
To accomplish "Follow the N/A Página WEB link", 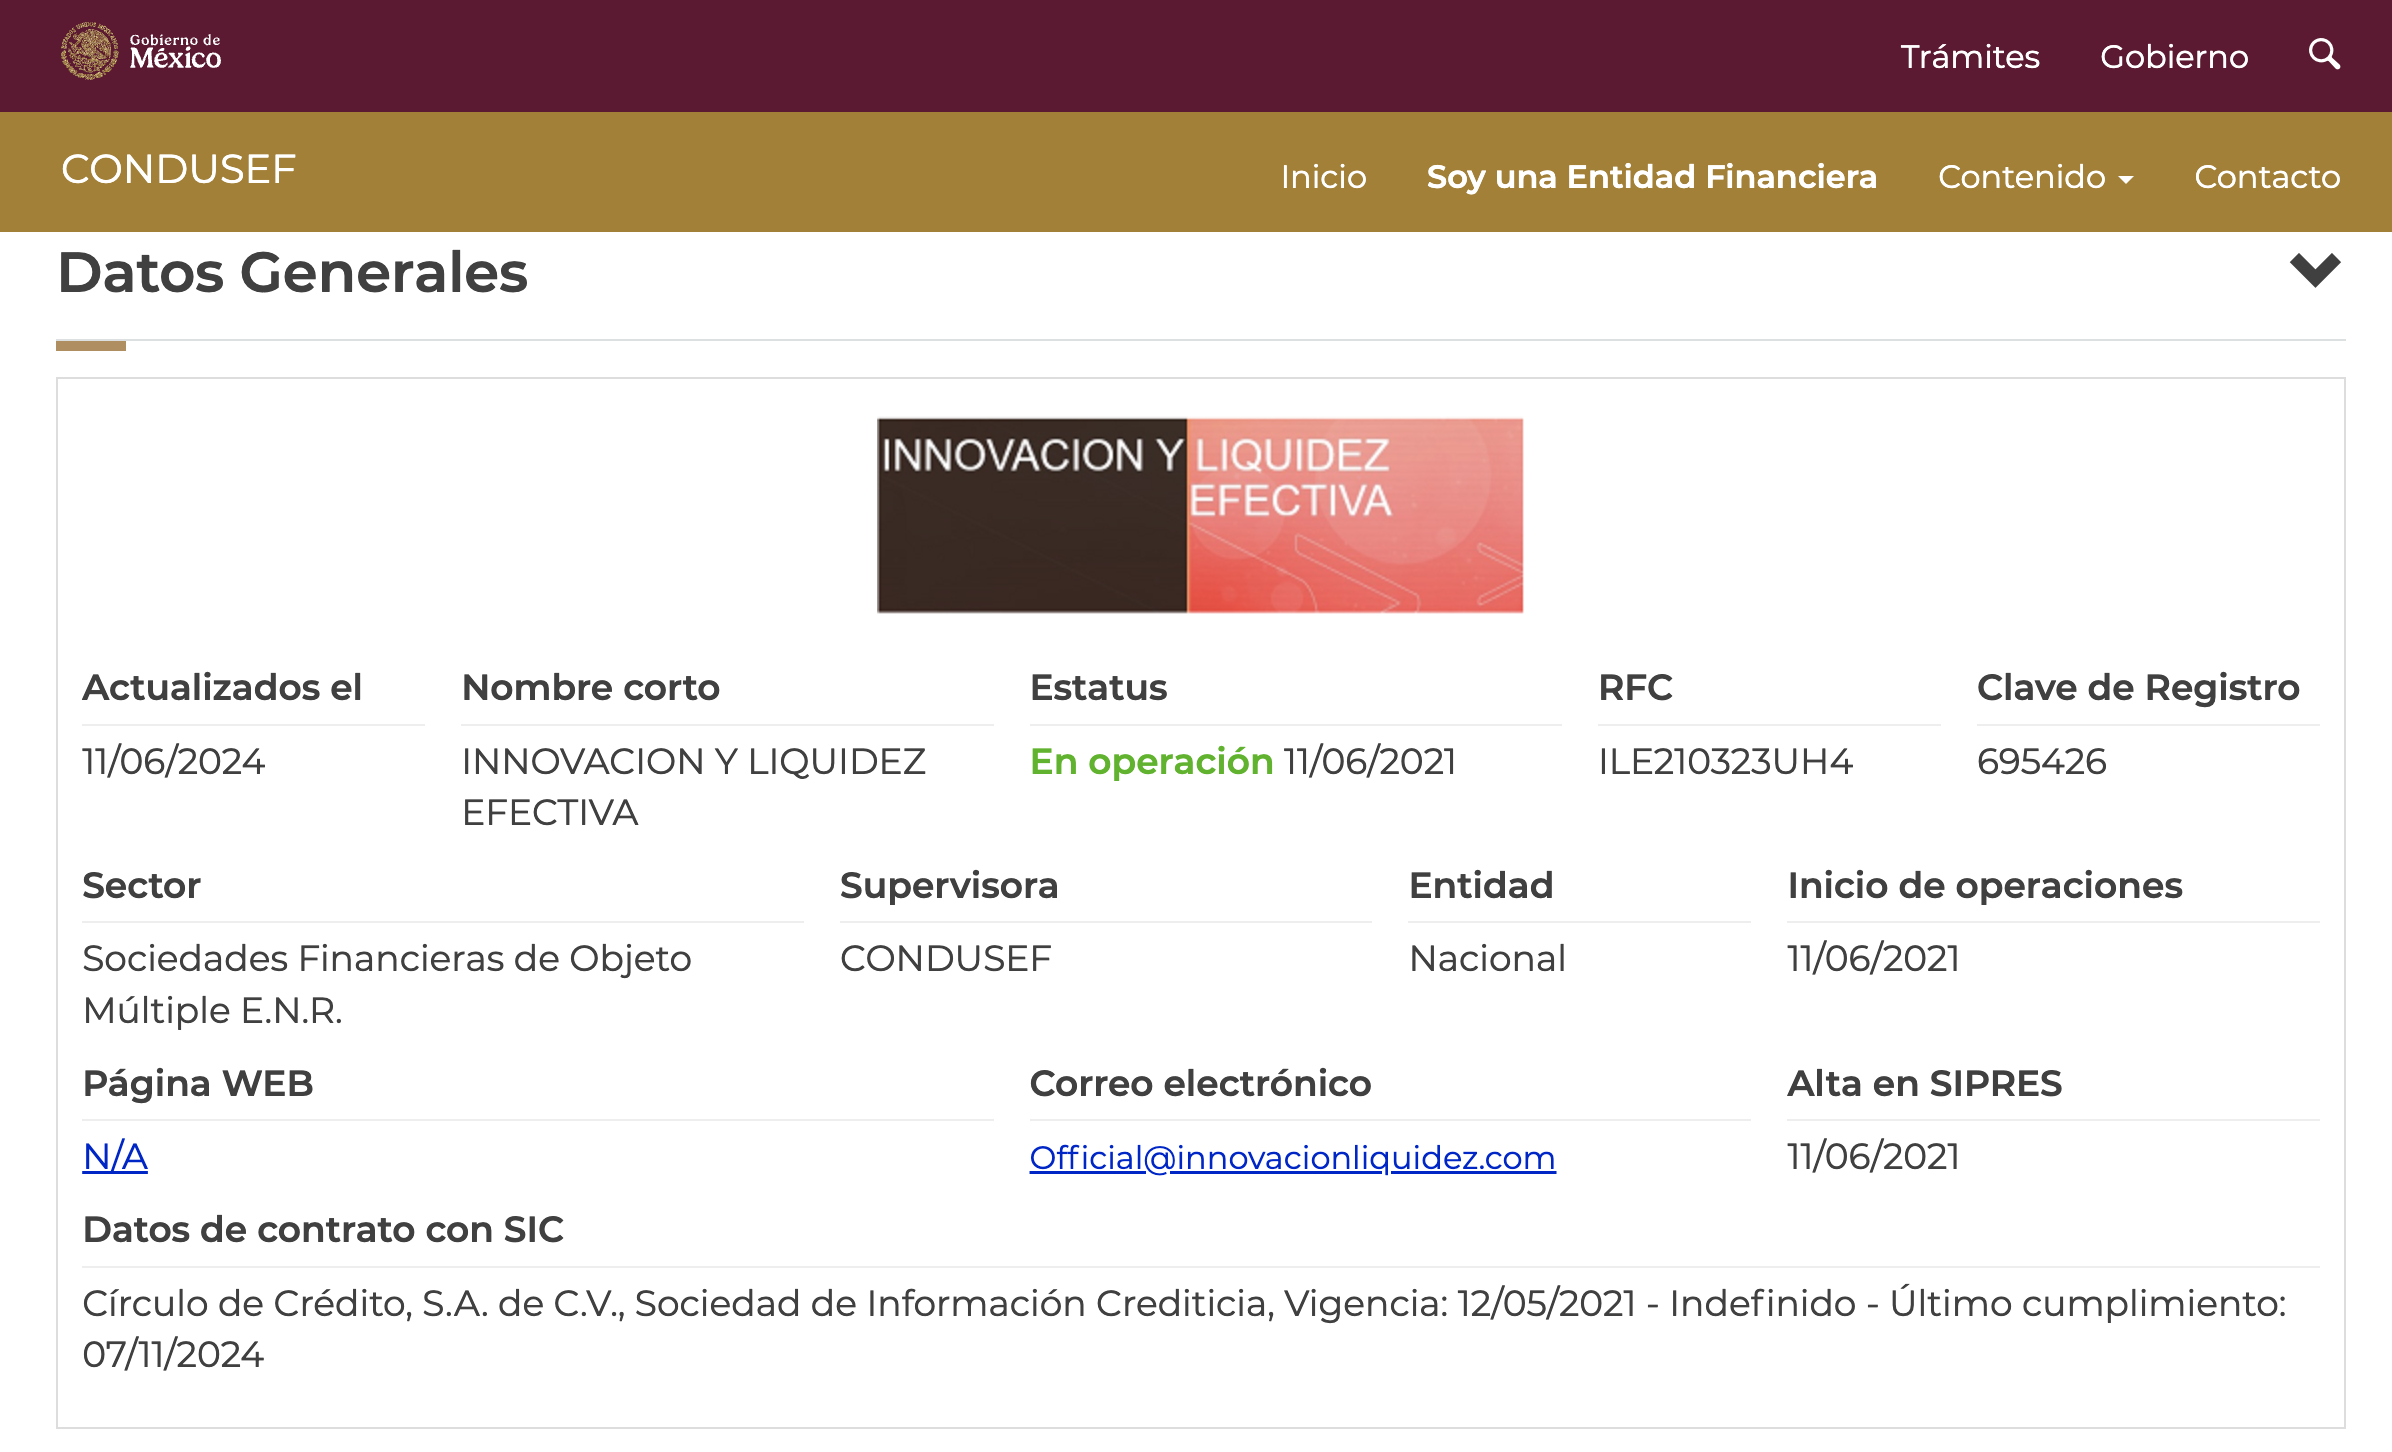I will pos(115,1157).
